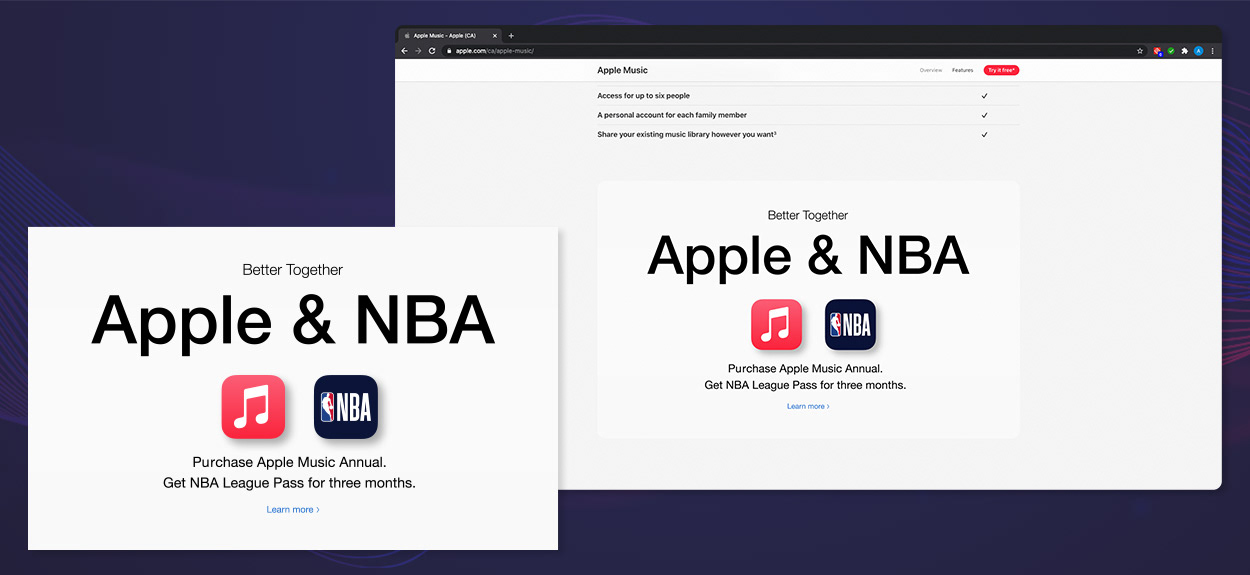Open Learn more link in the enlarged card

pyautogui.click(x=293, y=510)
